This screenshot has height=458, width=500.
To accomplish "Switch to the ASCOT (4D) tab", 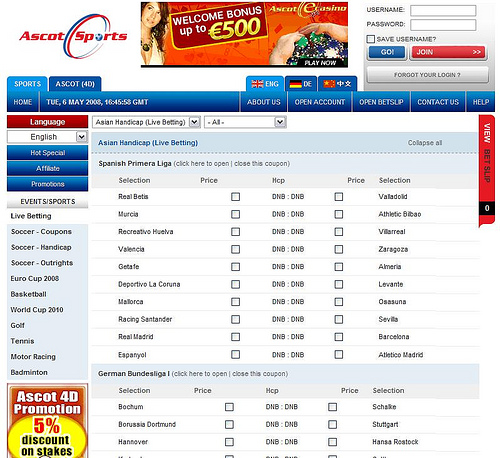I will pyautogui.click(x=75, y=84).
